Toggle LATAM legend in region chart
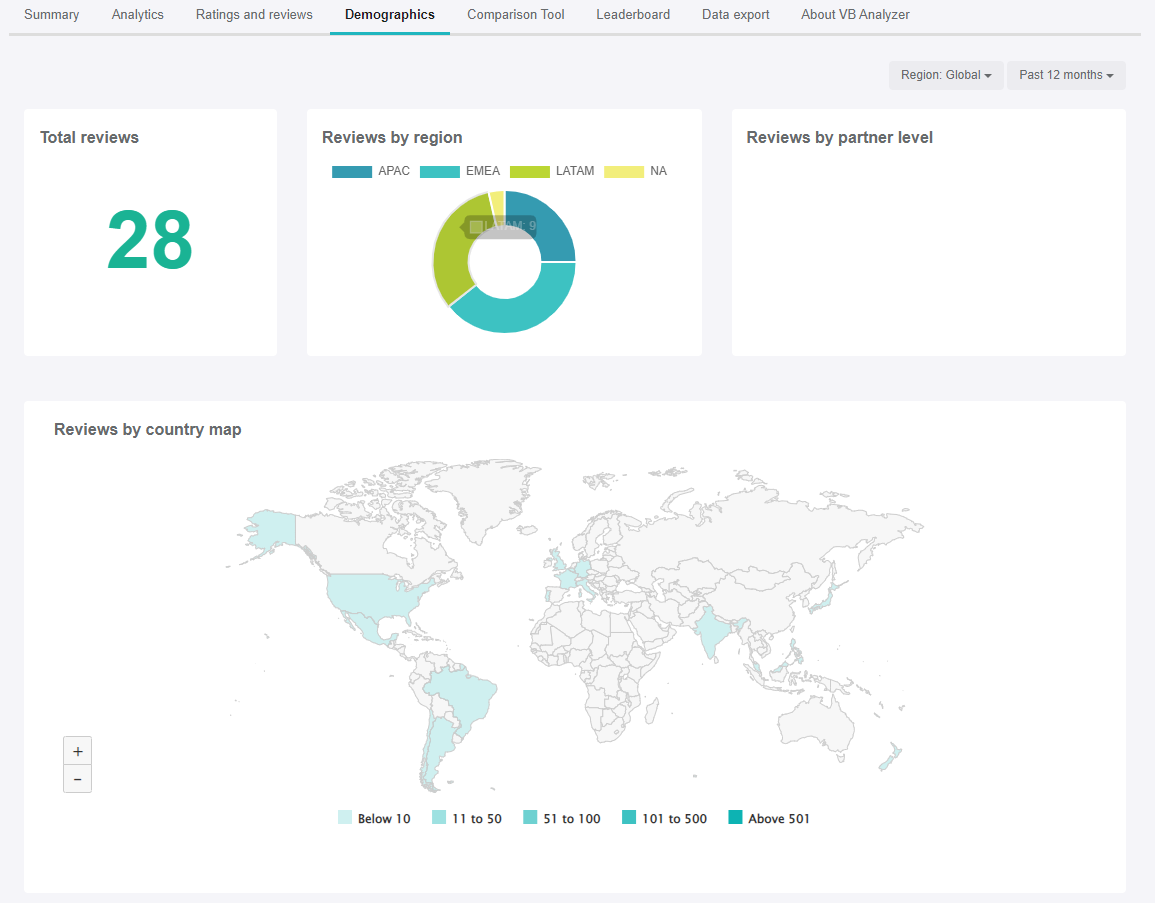 (x=552, y=171)
